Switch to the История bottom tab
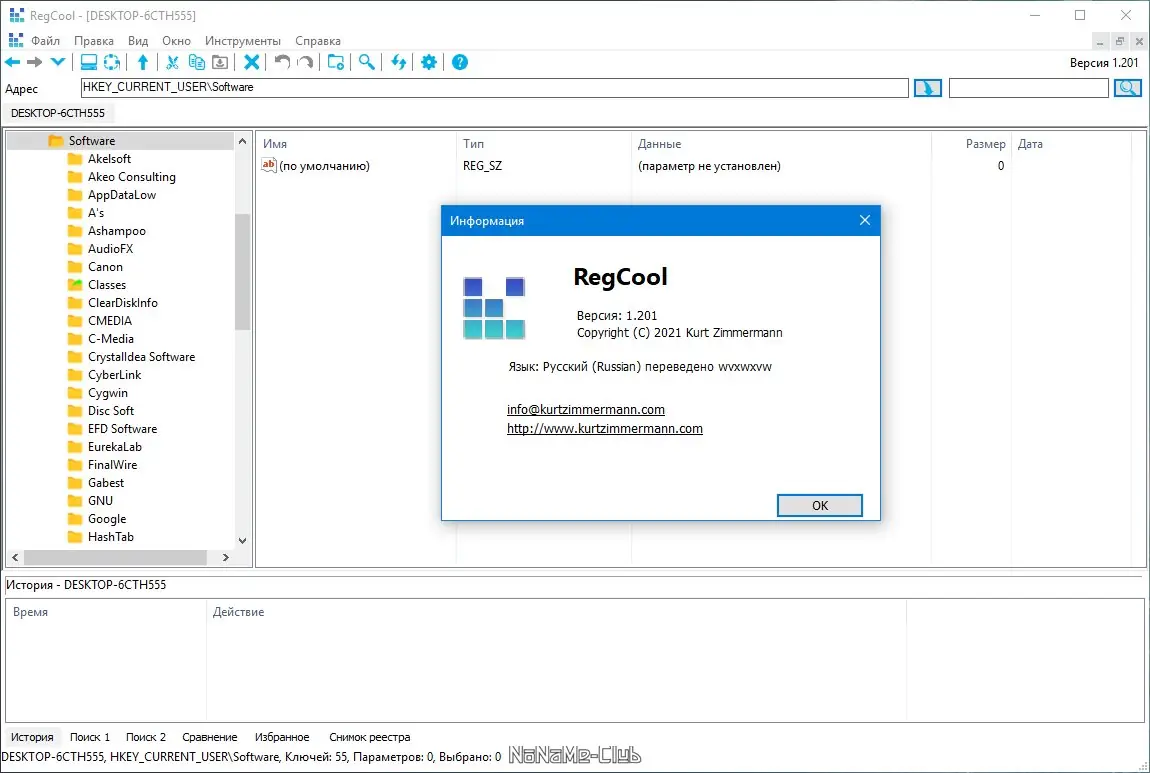The width and height of the screenshot is (1150, 773). pyautogui.click(x=32, y=737)
